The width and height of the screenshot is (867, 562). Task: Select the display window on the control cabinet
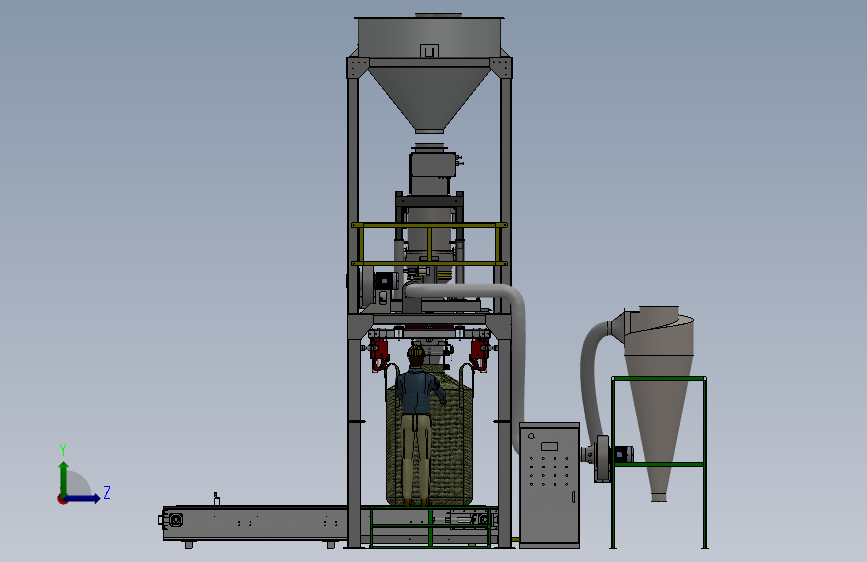tap(549, 446)
